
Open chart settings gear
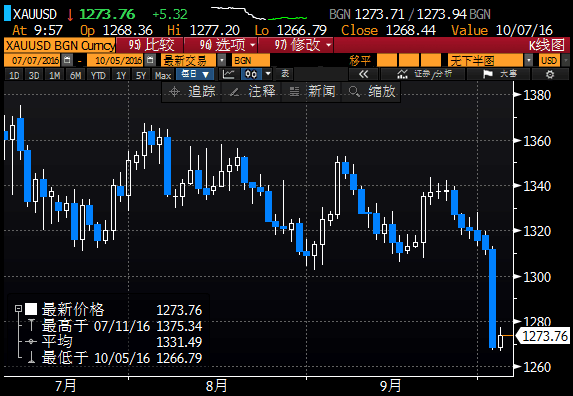550,75
